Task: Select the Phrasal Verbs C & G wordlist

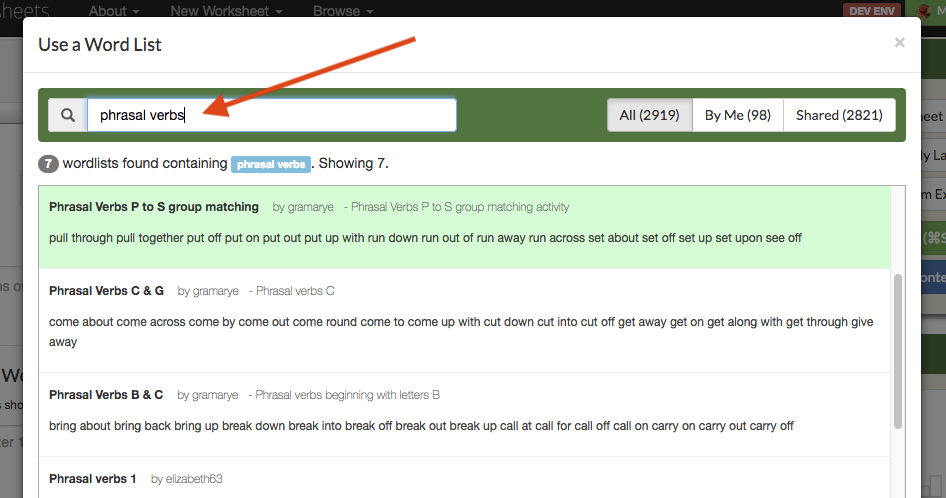Action: (464, 321)
